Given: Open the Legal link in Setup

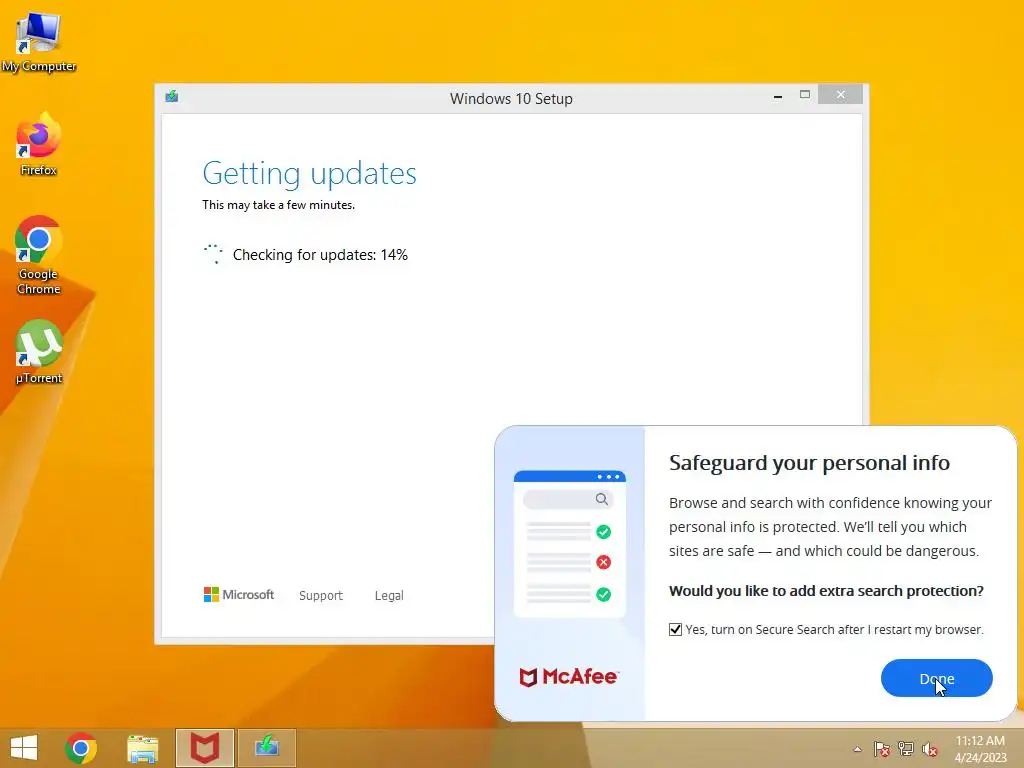Looking at the screenshot, I should [x=389, y=596].
